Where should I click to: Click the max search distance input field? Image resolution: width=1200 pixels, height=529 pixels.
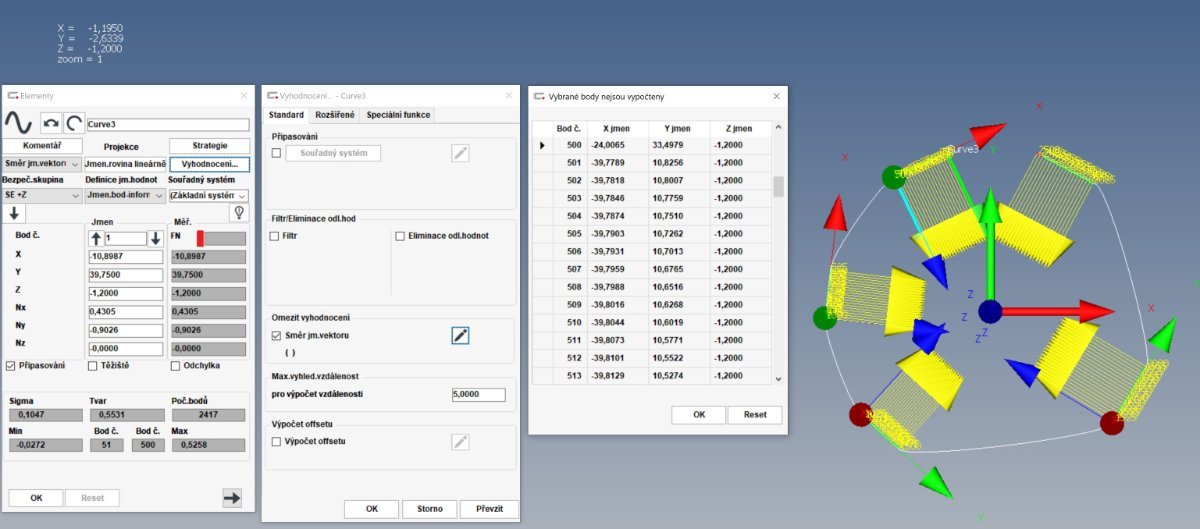point(478,395)
